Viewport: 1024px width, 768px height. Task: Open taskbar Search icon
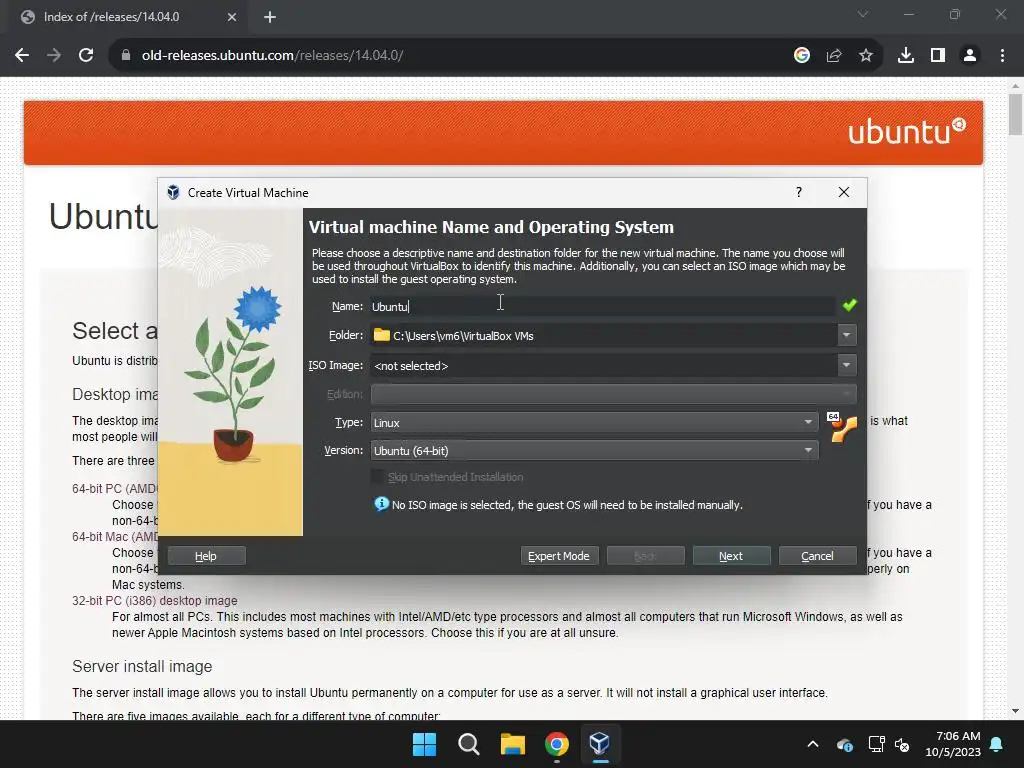[x=468, y=744]
